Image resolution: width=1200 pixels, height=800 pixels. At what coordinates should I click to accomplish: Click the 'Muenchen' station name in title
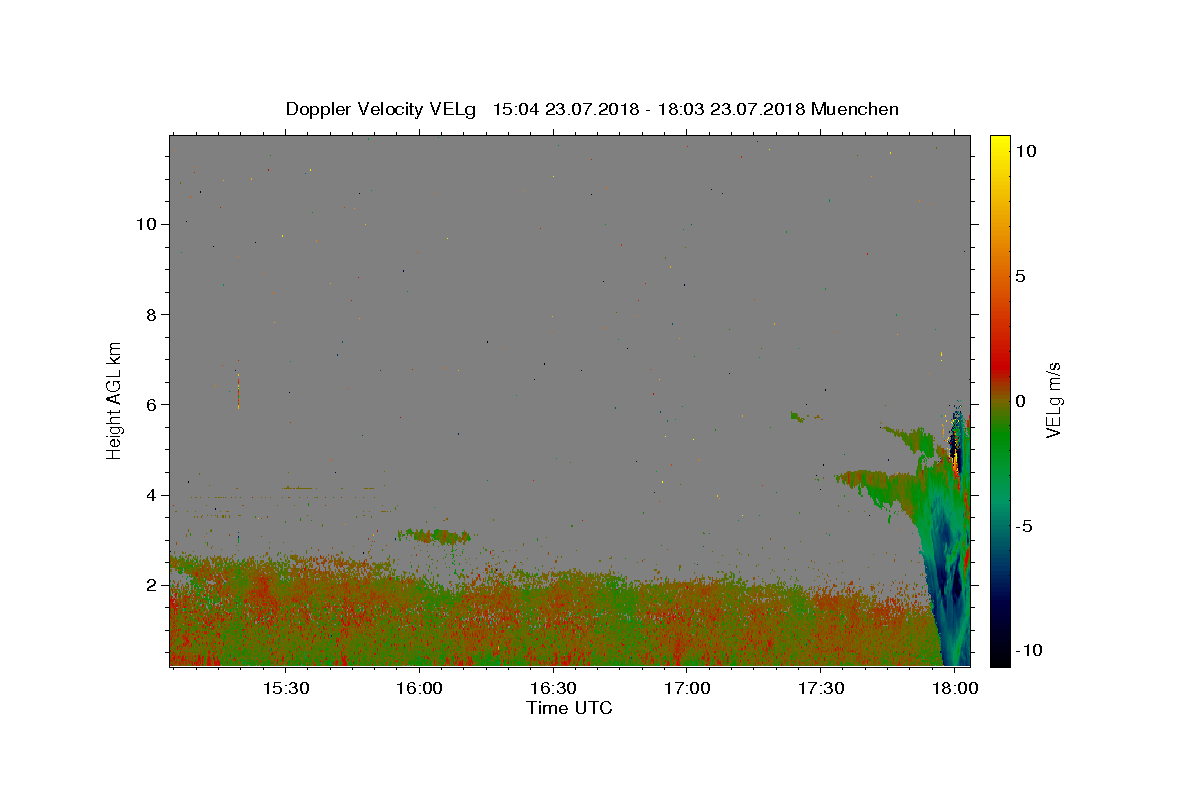(x=855, y=109)
